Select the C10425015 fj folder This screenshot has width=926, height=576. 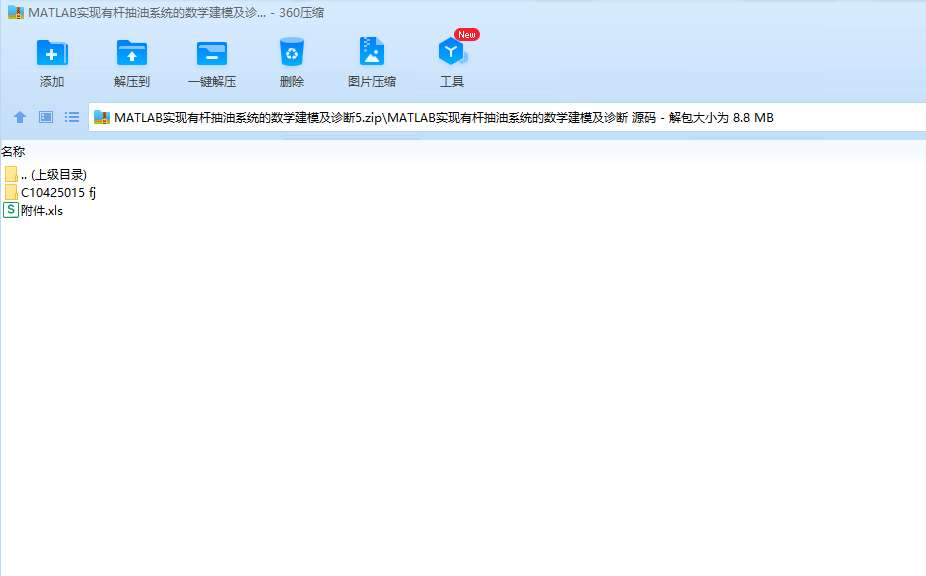click(x=50, y=193)
